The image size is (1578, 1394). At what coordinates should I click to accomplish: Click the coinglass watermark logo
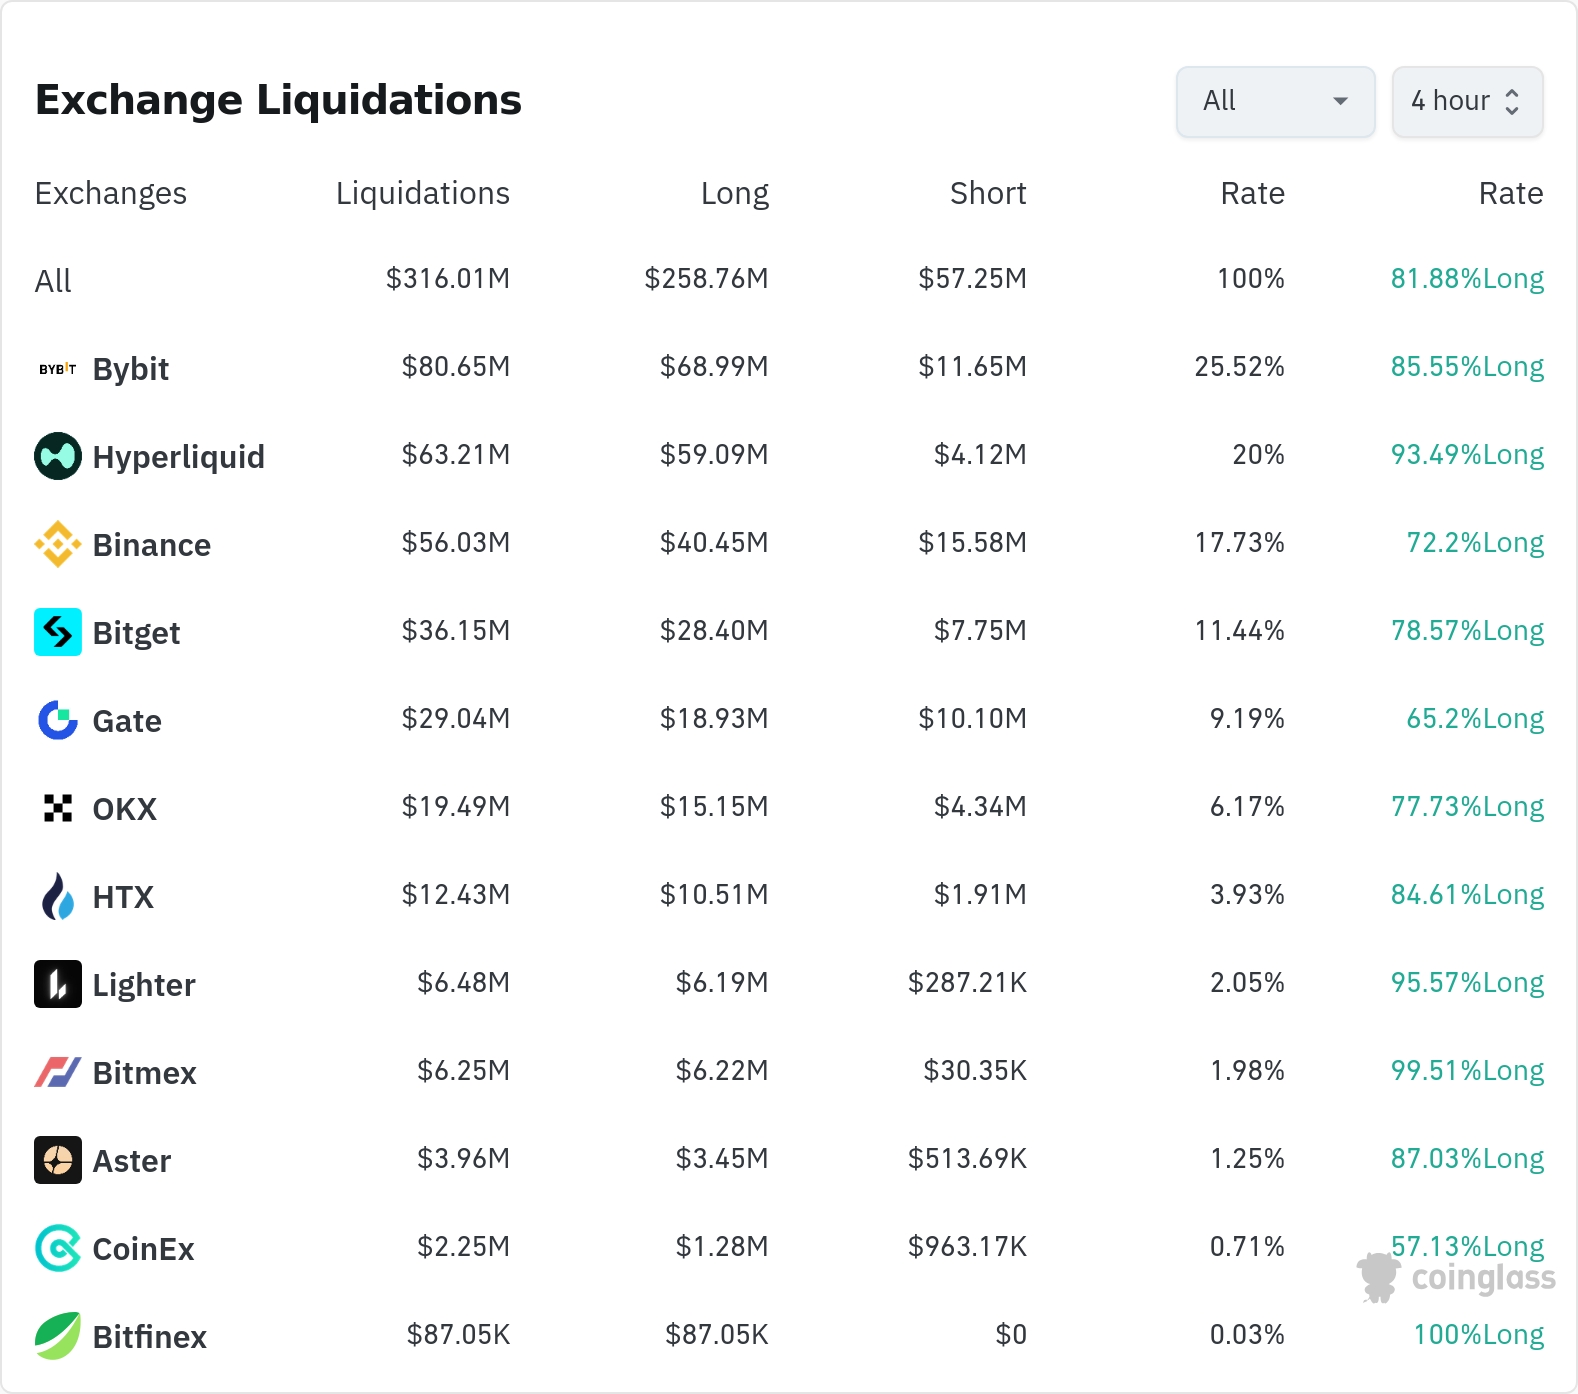pyautogui.click(x=1457, y=1278)
